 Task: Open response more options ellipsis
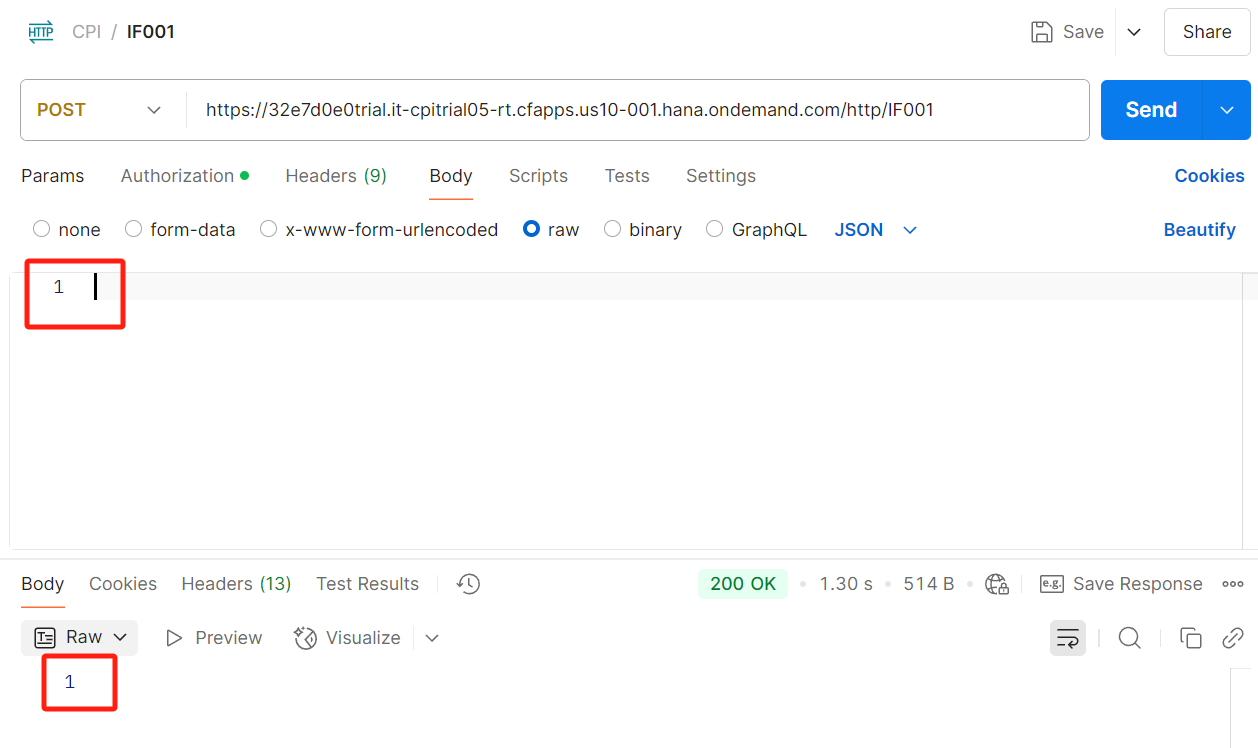point(1233,584)
